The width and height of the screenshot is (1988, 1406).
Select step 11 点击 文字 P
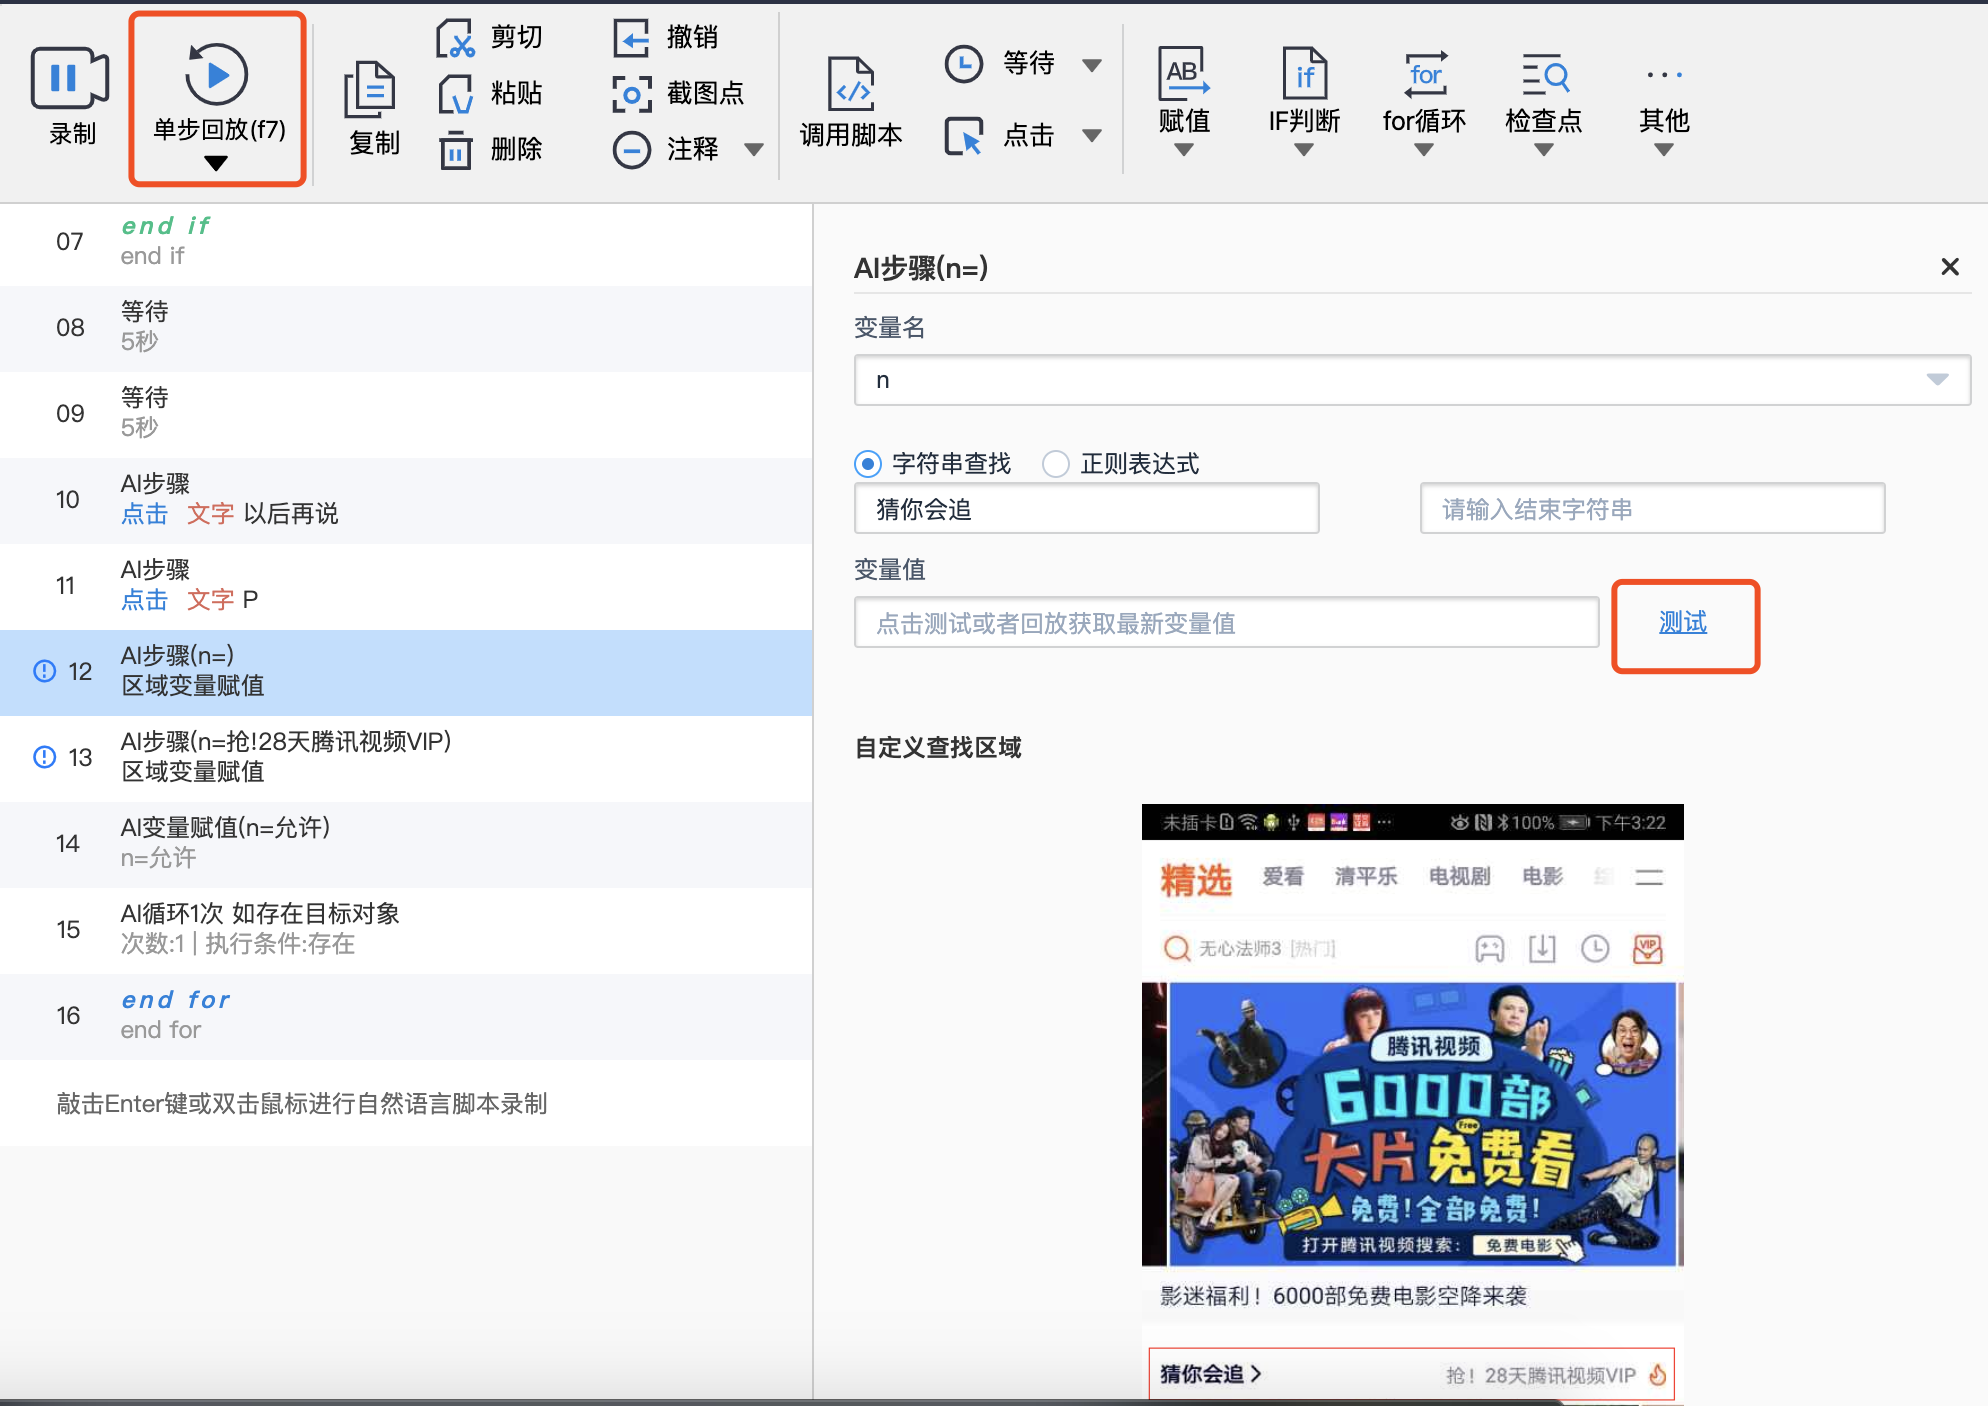406,586
